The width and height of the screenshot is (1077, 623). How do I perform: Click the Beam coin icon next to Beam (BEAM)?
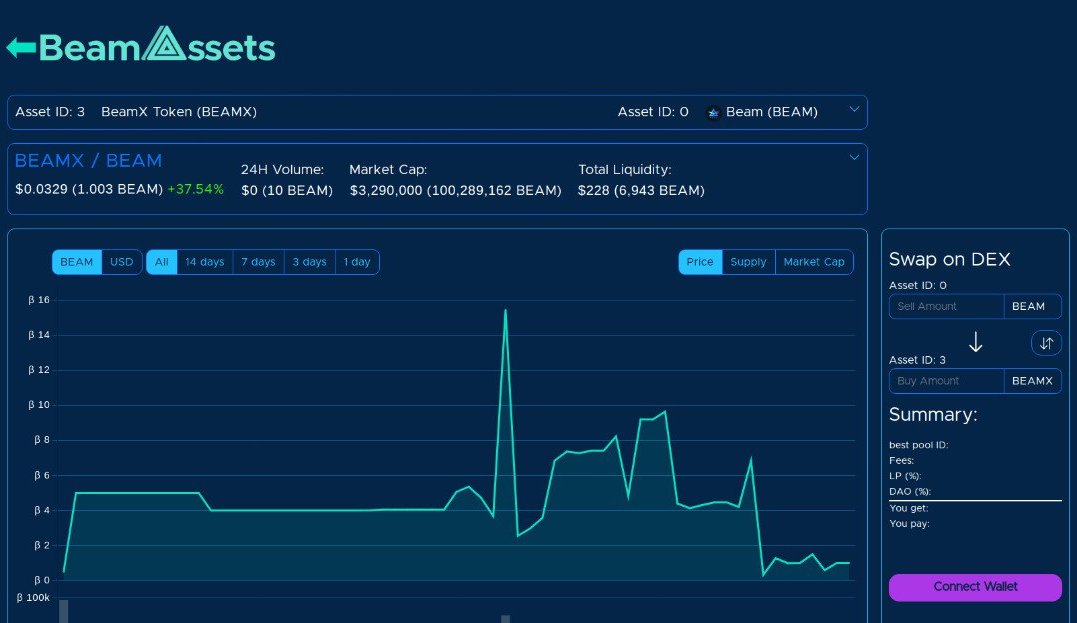pos(713,113)
